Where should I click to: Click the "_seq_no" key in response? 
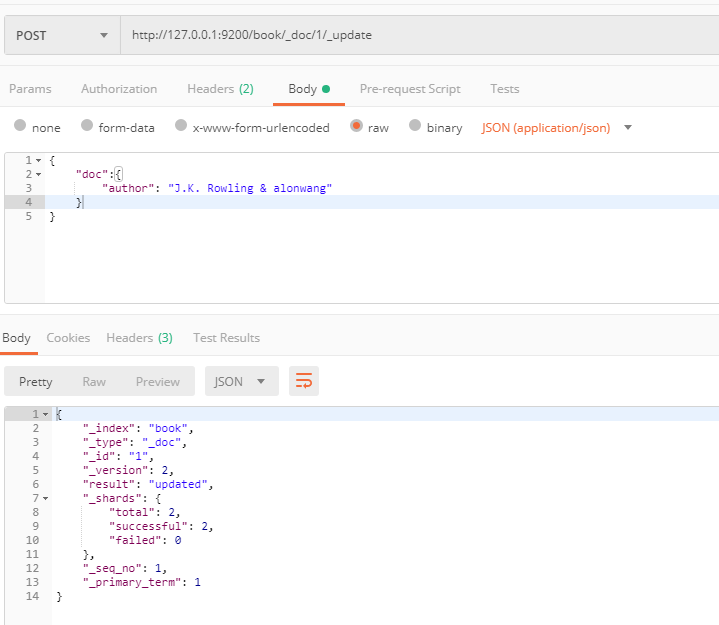[112, 569]
